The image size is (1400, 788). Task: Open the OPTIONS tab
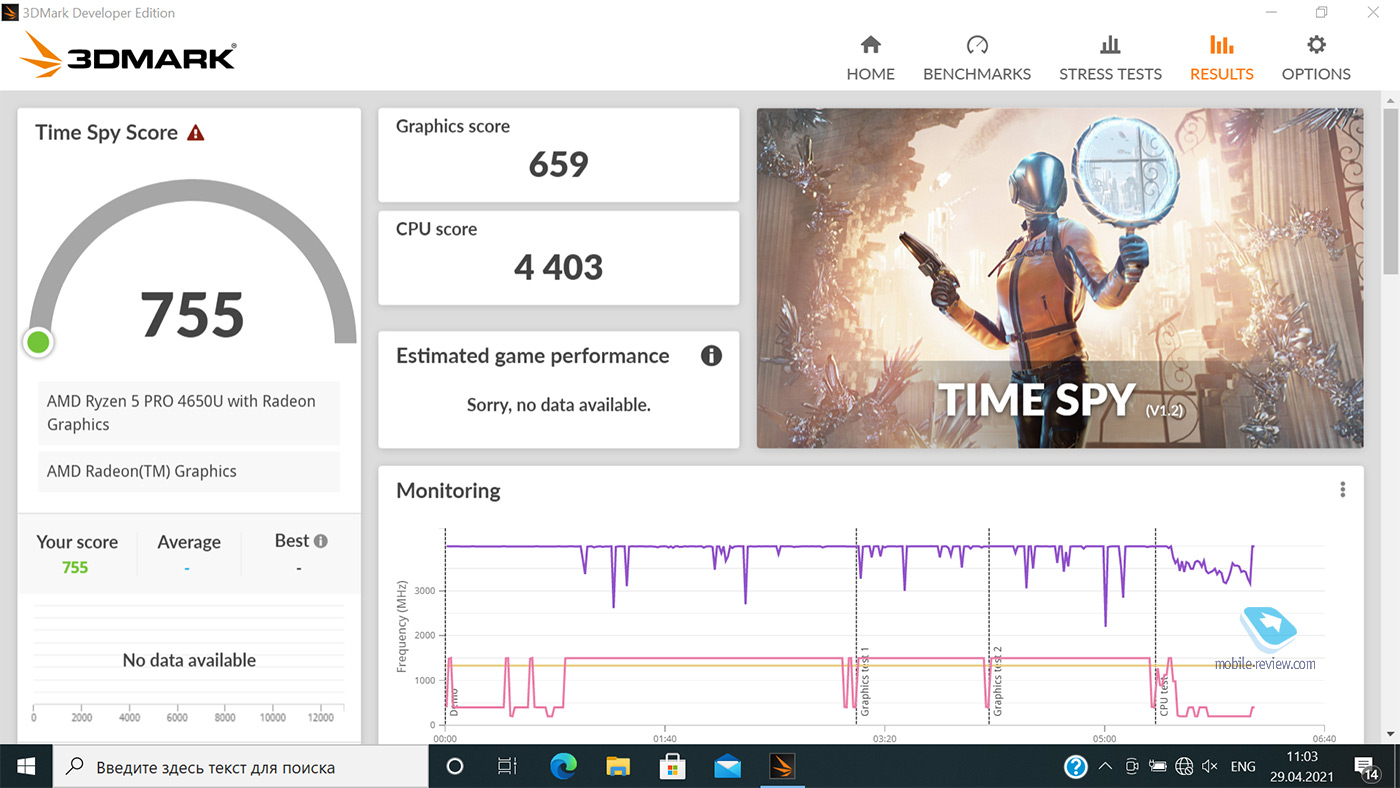pos(1316,58)
